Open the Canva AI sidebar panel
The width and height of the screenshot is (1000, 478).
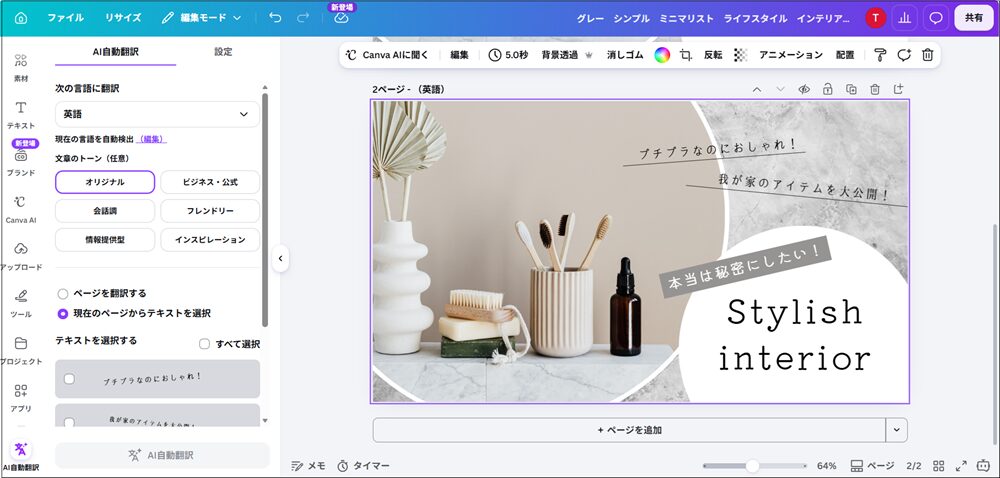(x=21, y=210)
